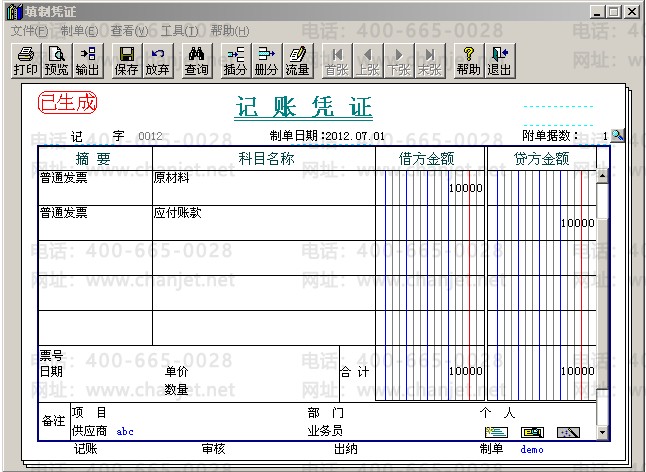Click the 记账凭证 title
646x472 pixels.
coord(304,107)
